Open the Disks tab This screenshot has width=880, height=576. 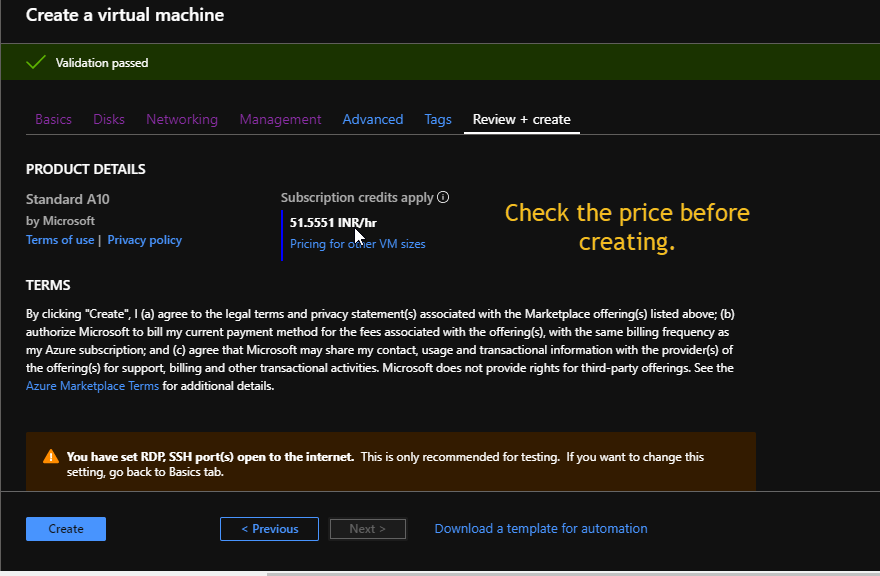[109, 119]
